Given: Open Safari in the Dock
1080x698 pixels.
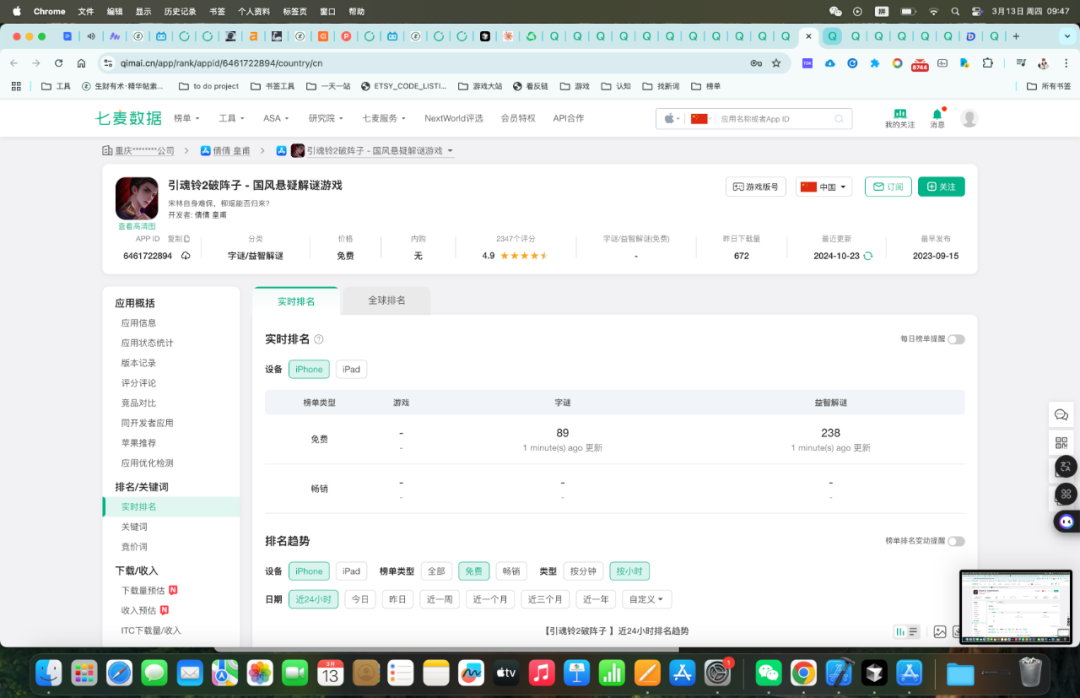Looking at the screenshot, I should click(119, 673).
